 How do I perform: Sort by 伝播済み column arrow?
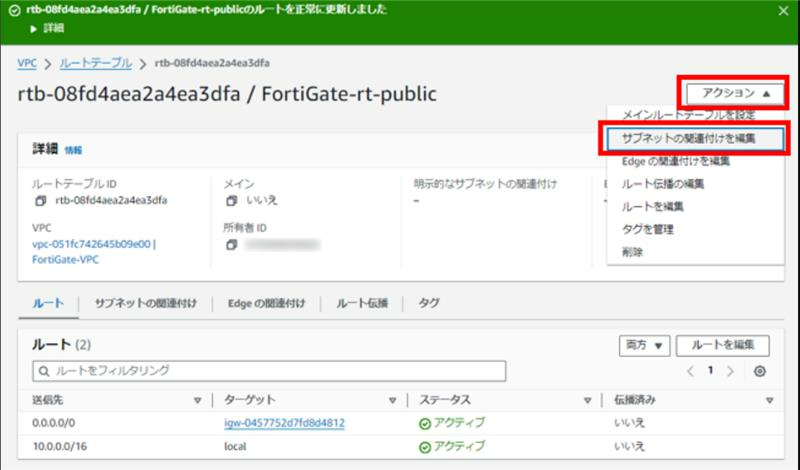769,401
